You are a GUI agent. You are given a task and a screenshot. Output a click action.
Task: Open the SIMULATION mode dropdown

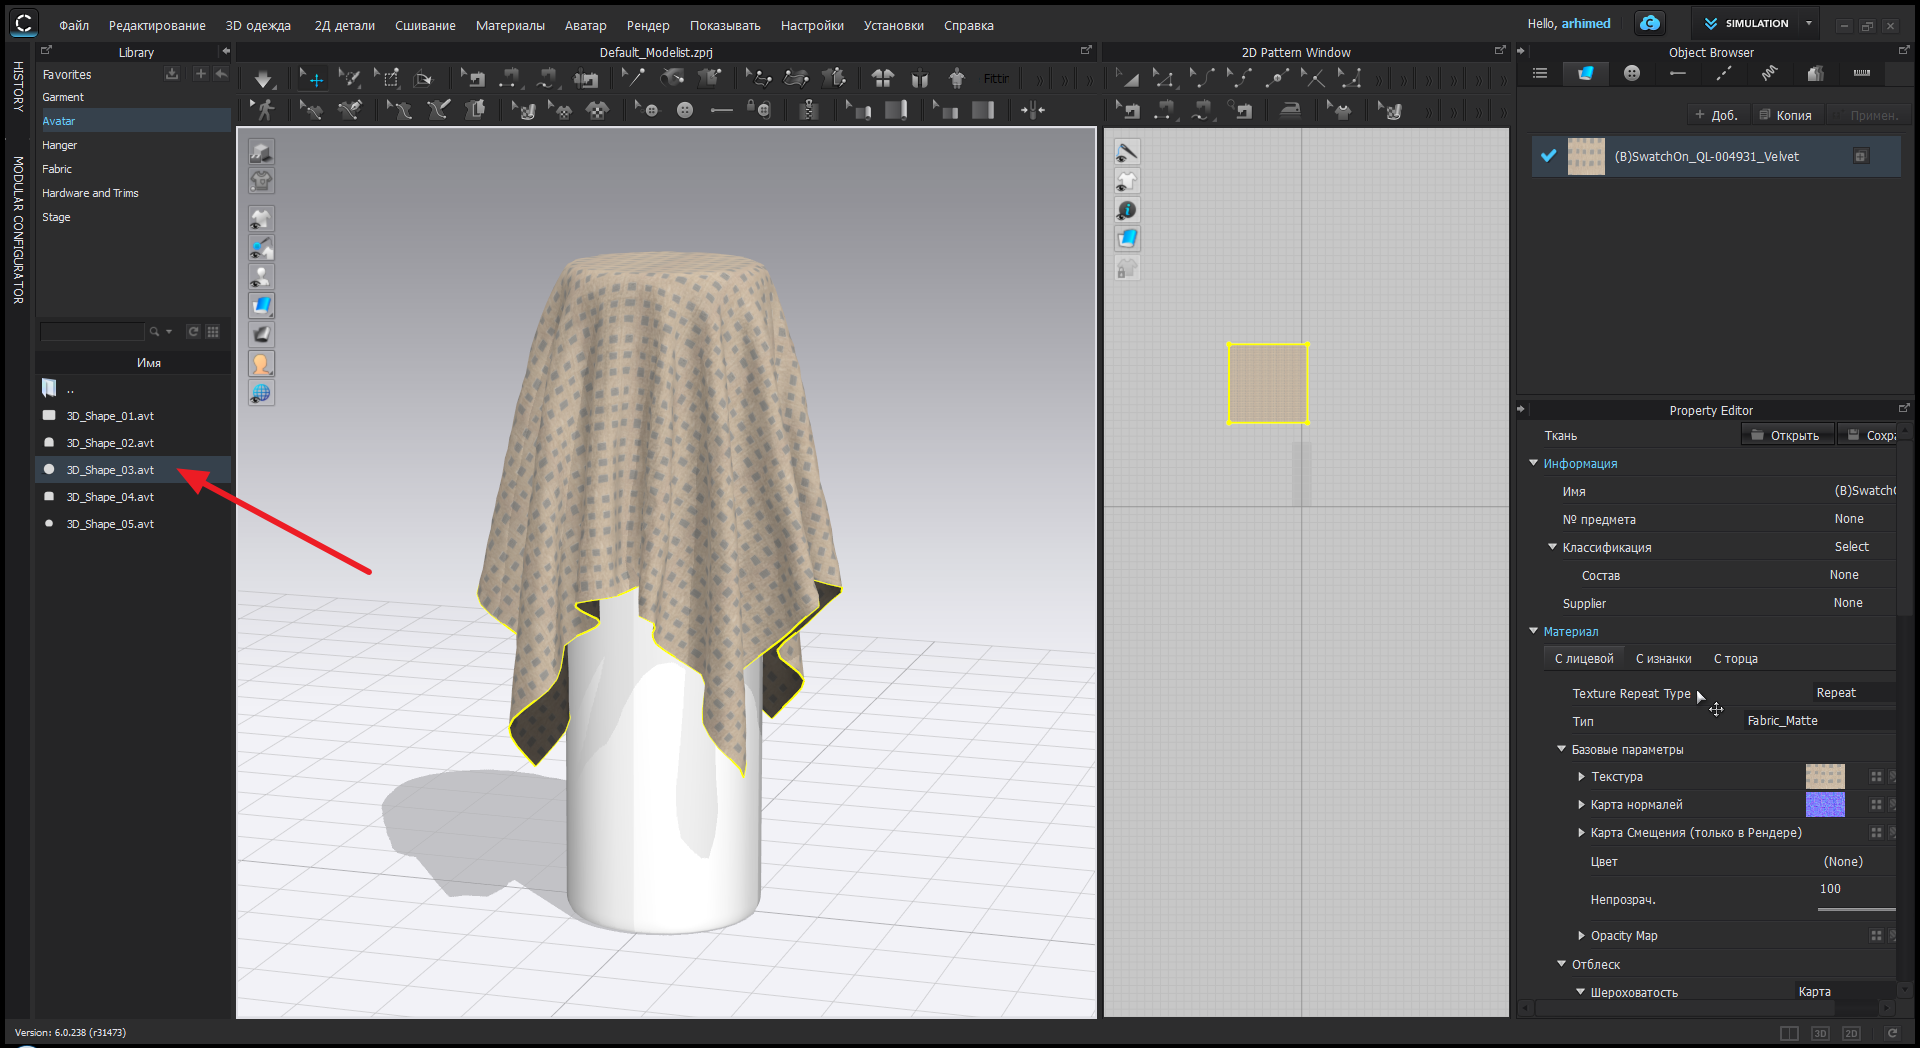[x=1808, y=23]
